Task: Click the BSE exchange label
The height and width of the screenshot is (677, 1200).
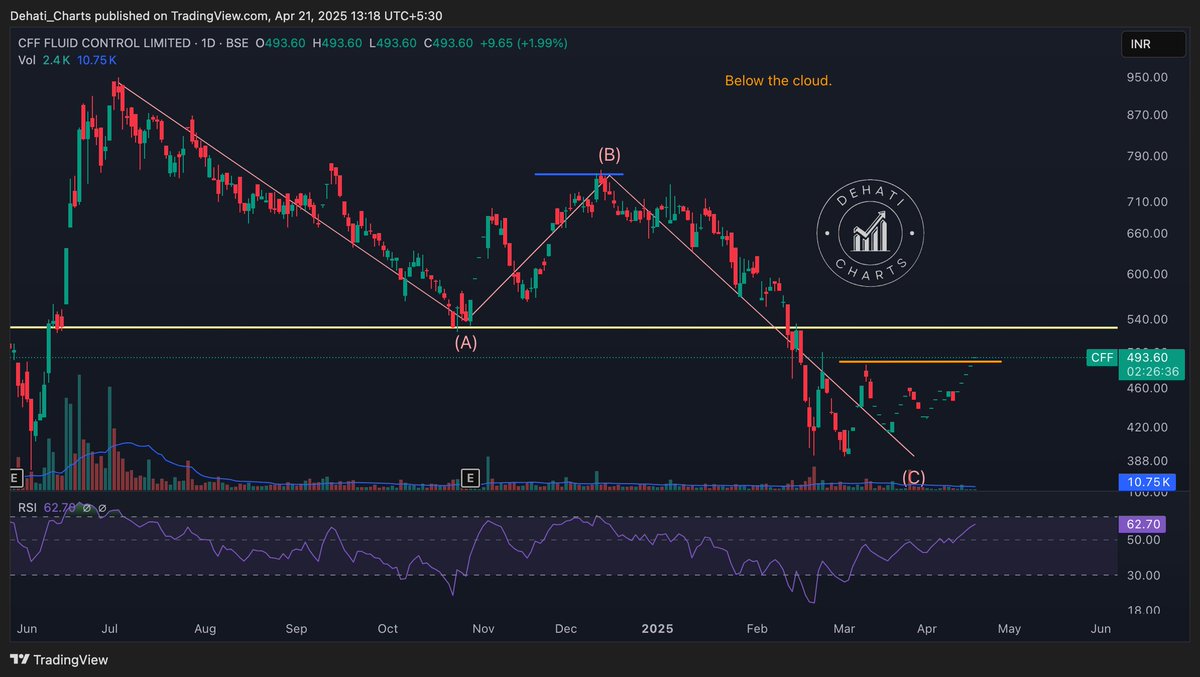Action: tap(237, 43)
